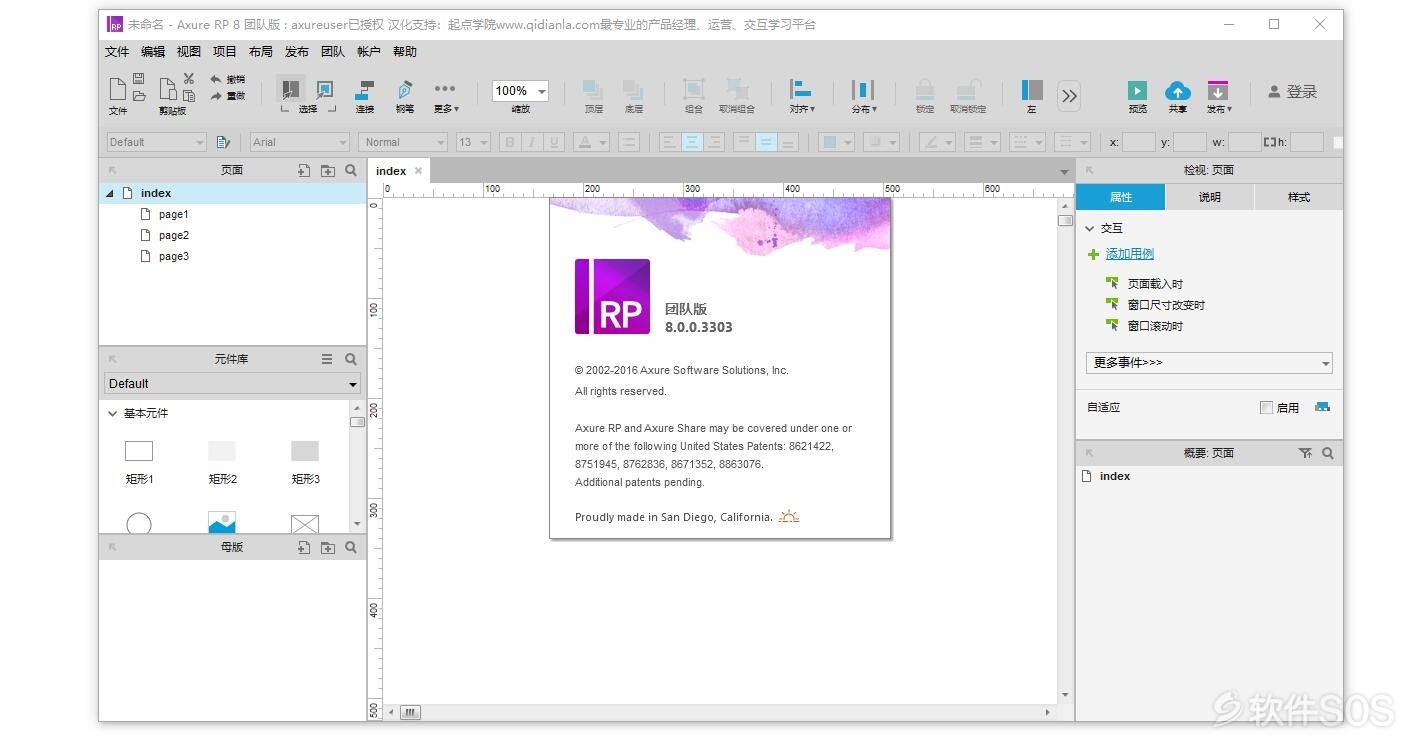This screenshot has height=740, width=1414.
Task: Click the x position input field
Action: [x=1139, y=142]
